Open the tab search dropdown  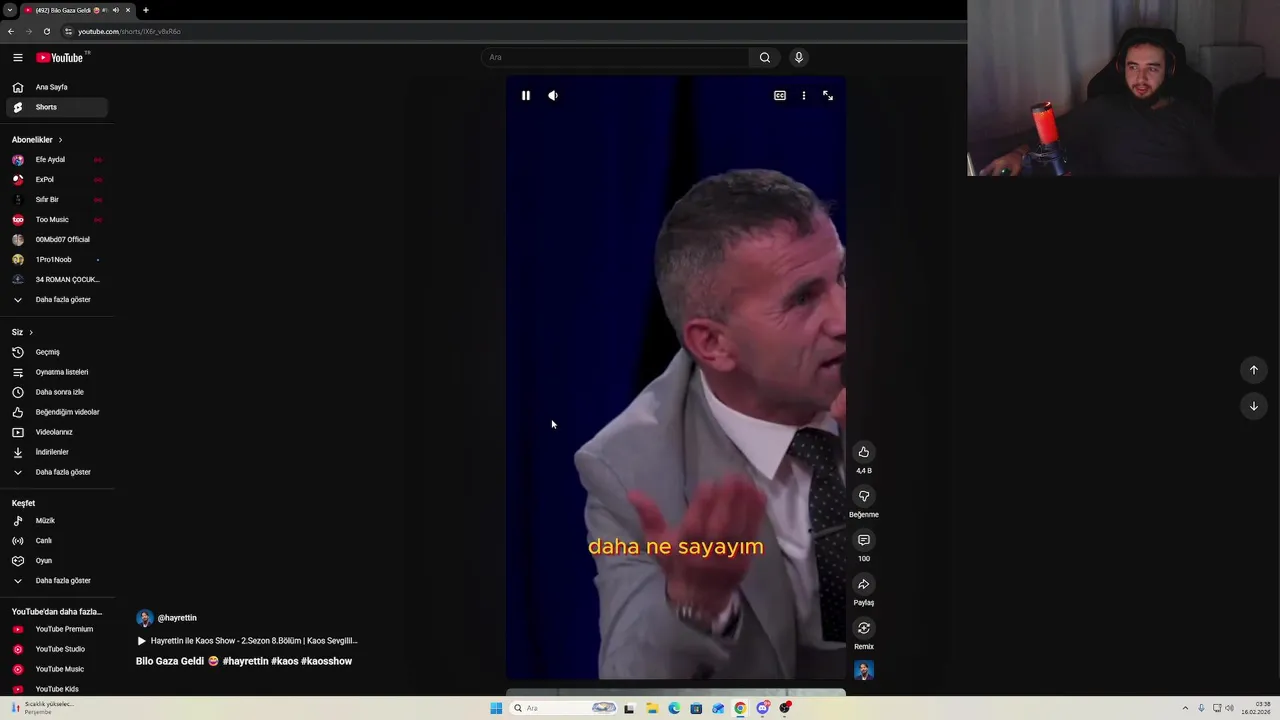tap(8, 10)
